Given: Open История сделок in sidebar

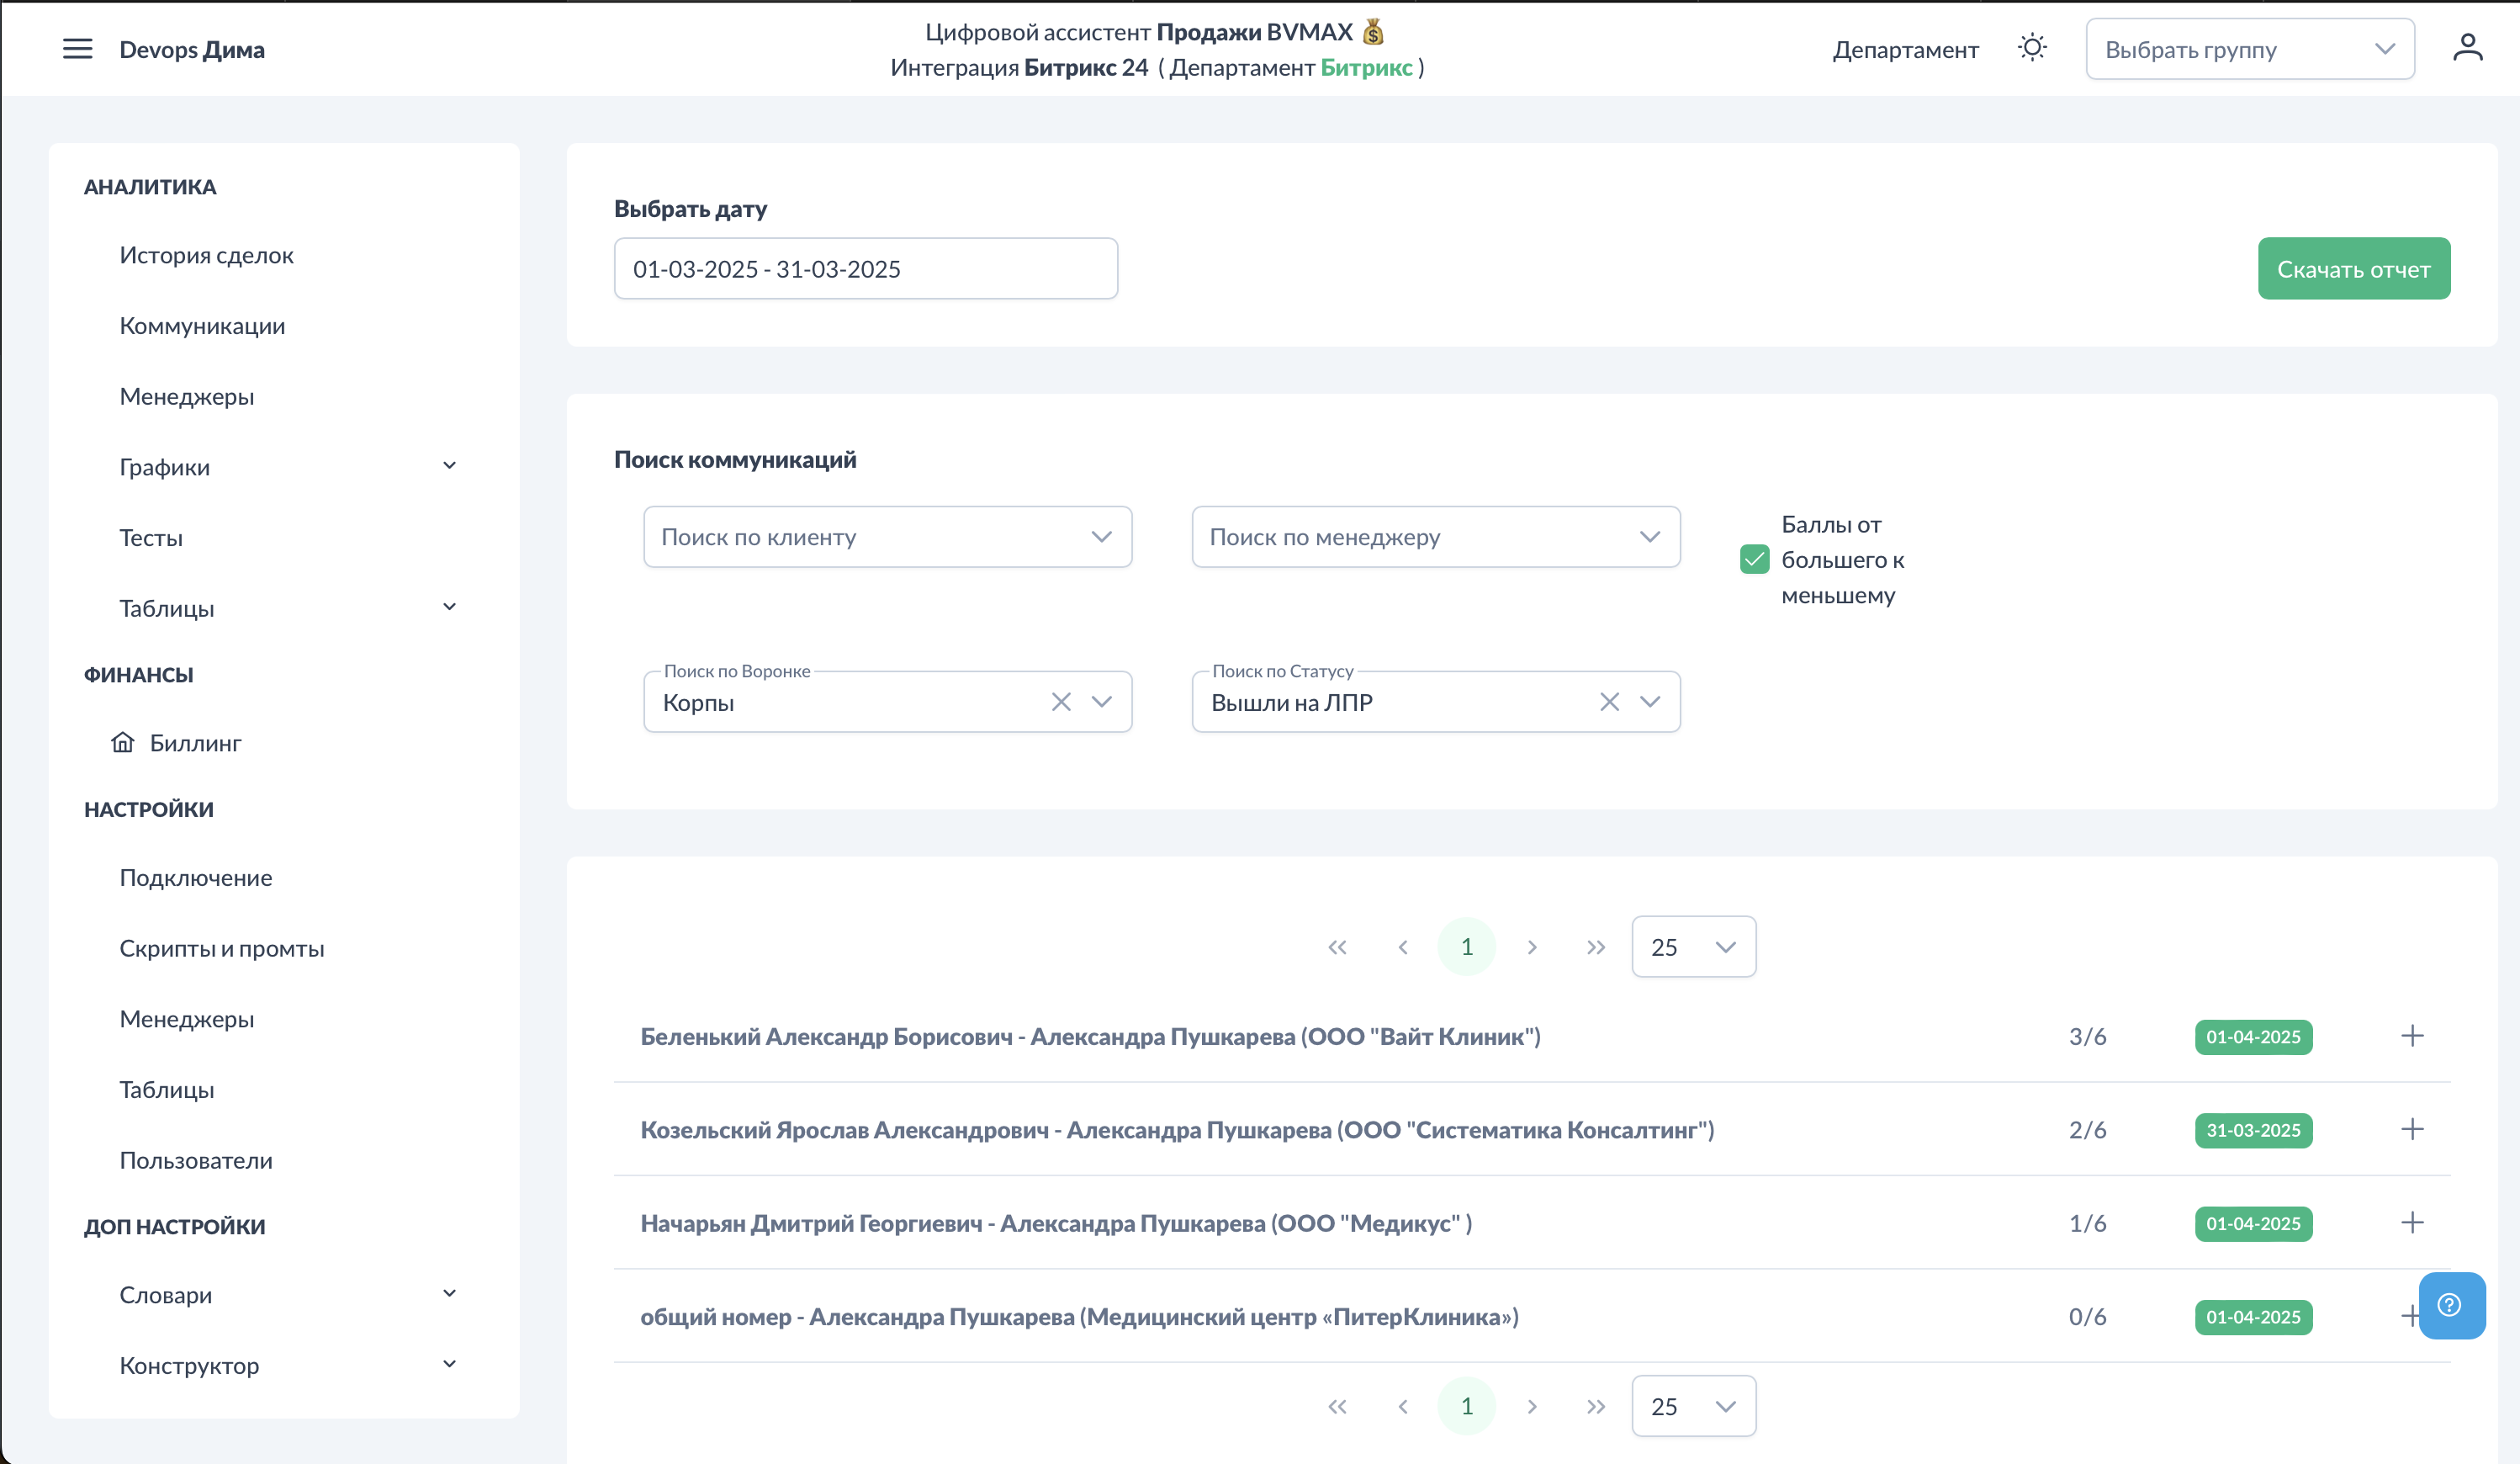Looking at the screenshot, I should tap(206, 255).
